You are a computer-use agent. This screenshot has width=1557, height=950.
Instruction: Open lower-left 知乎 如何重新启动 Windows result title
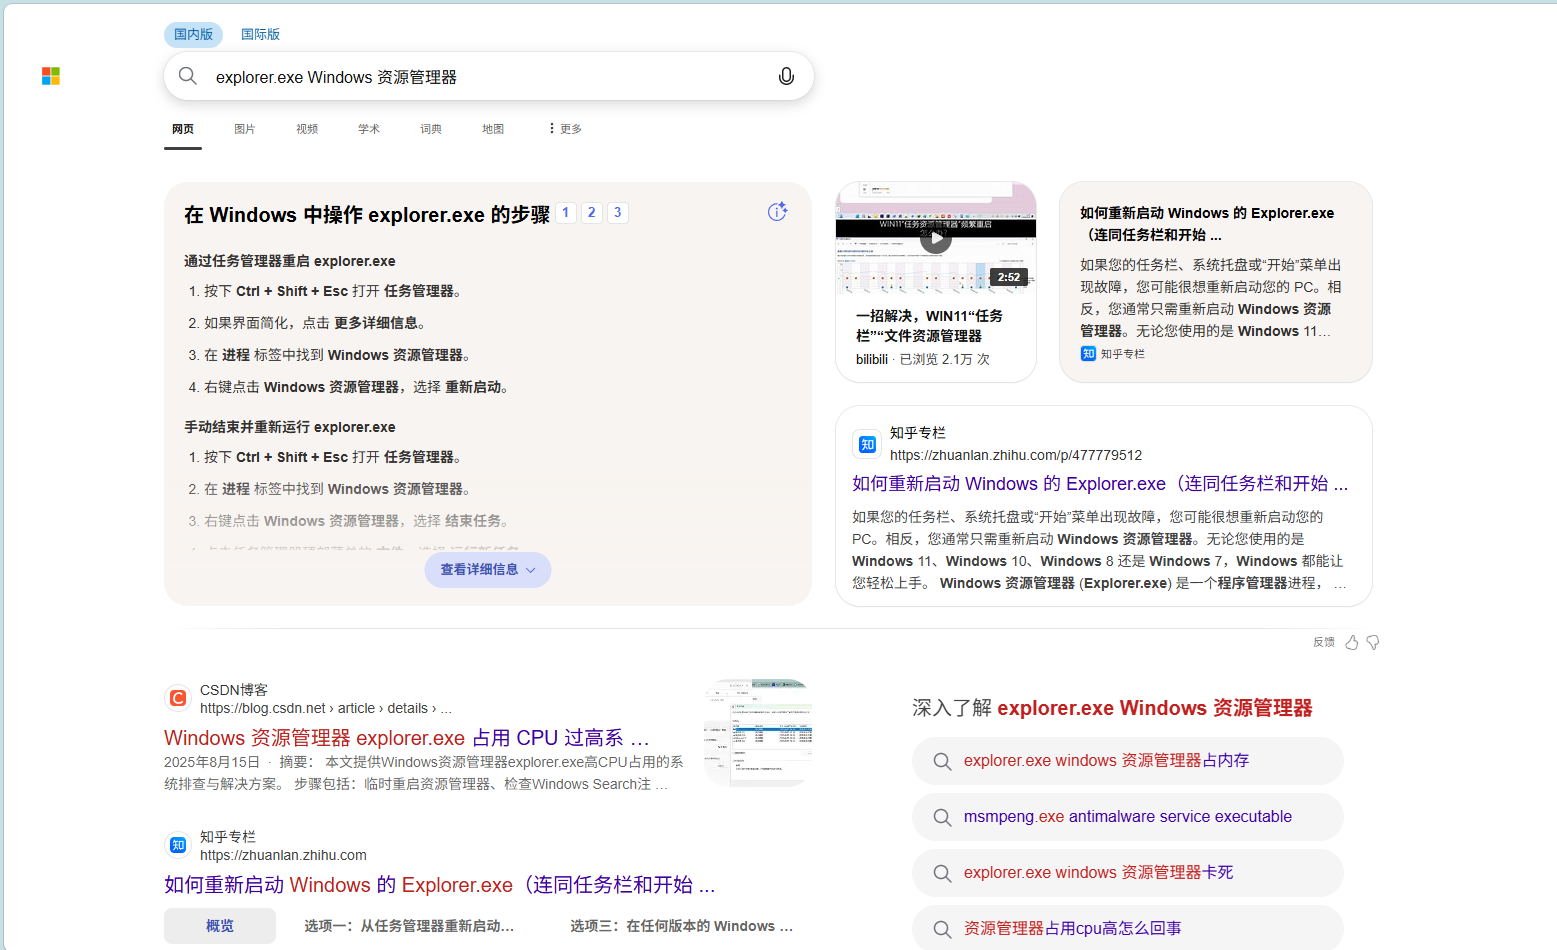pyautogui.click(x=440, y=885)
